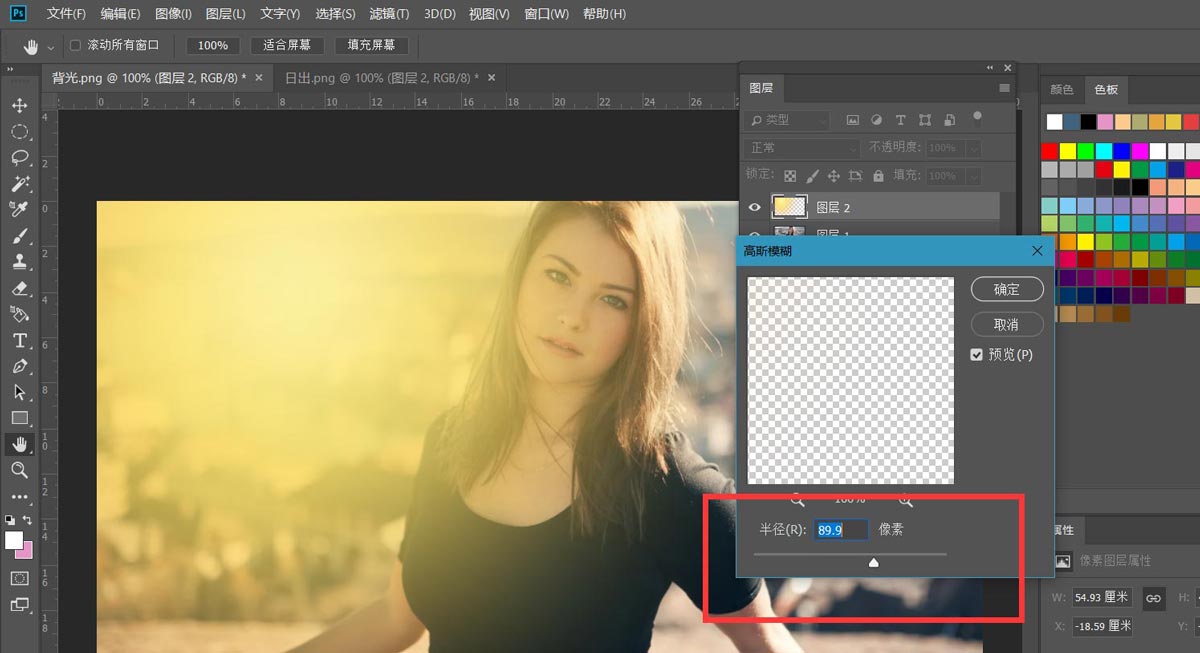The width and height of the screenshot is (1200, 653).
Task: Open the 滤镜(T) menu
Action: (389, 14)
